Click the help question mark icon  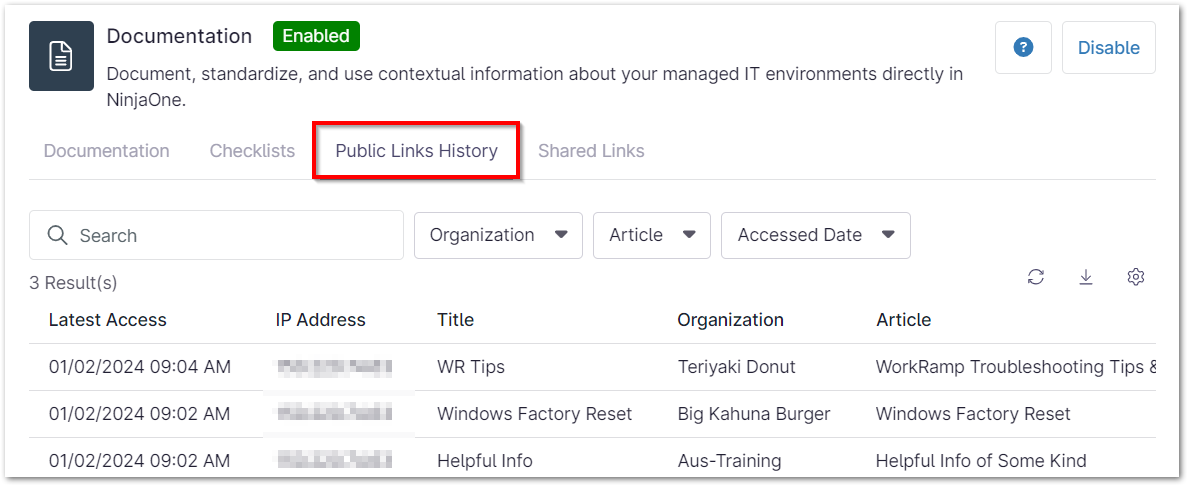point(1023,48)
